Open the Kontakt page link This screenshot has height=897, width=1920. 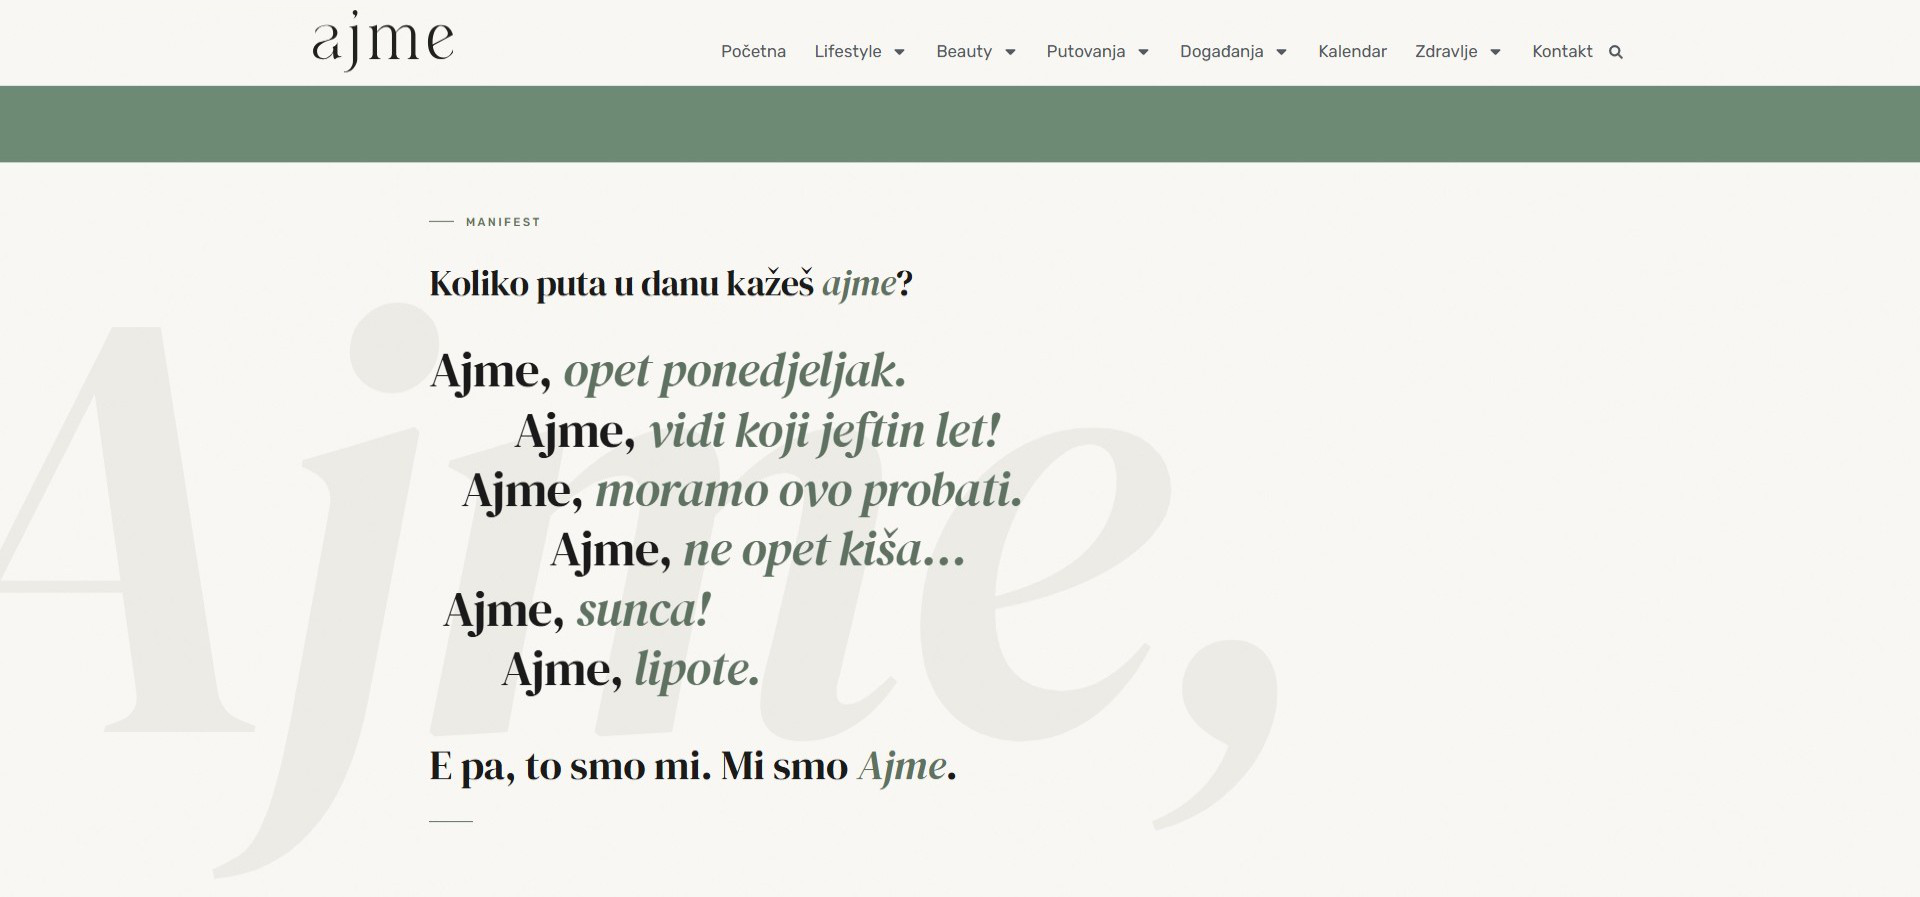pyautogui.click(x=1562, y=51)
